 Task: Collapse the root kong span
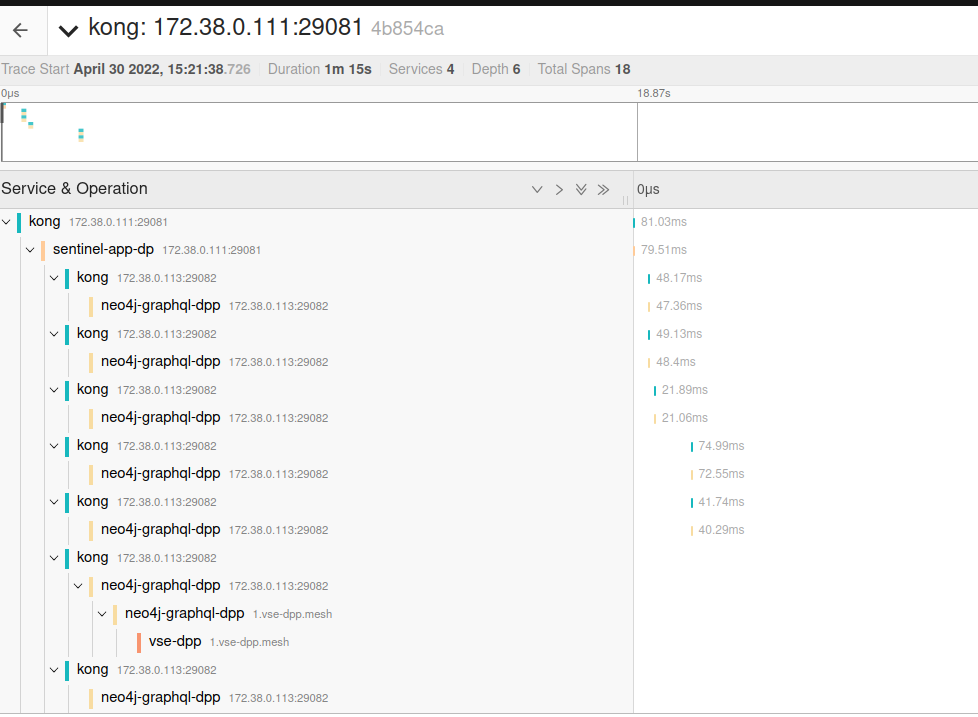(6, 221)
